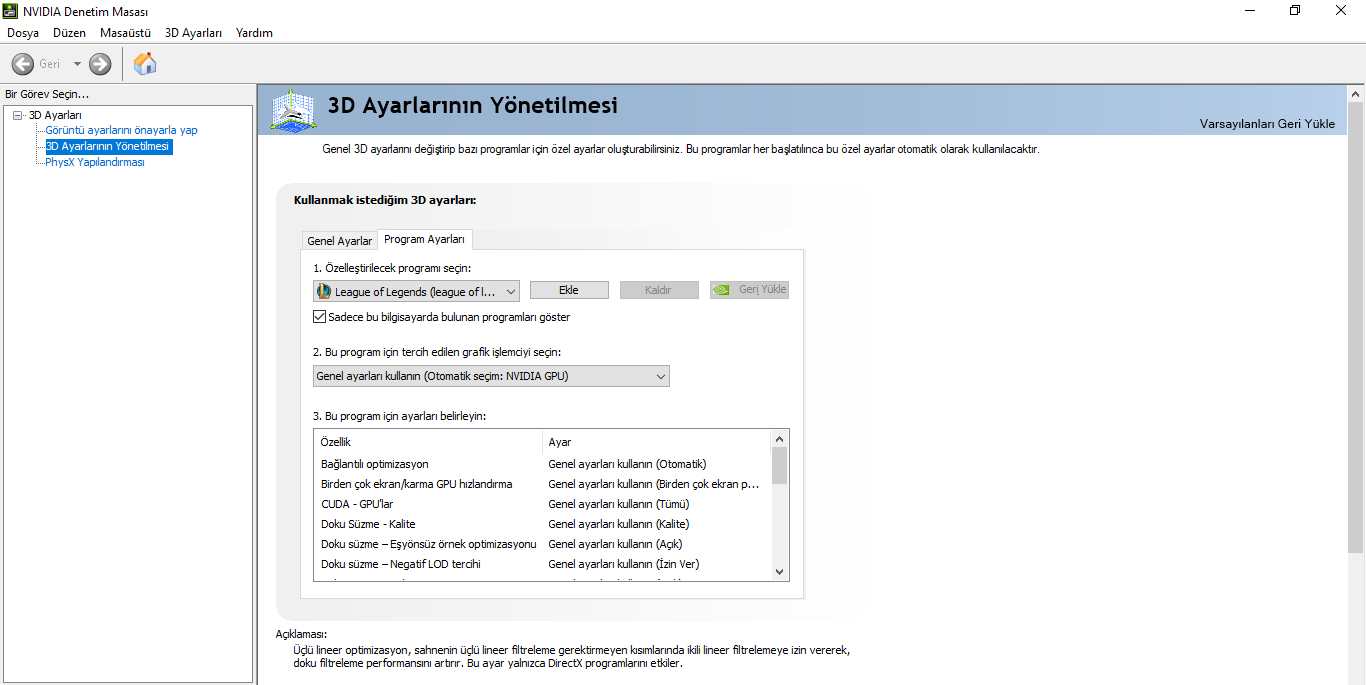This screenshot has height=685, width=1366.
Task: Open the 3D Ayarları menu
Action: click(x=193, y=33)
